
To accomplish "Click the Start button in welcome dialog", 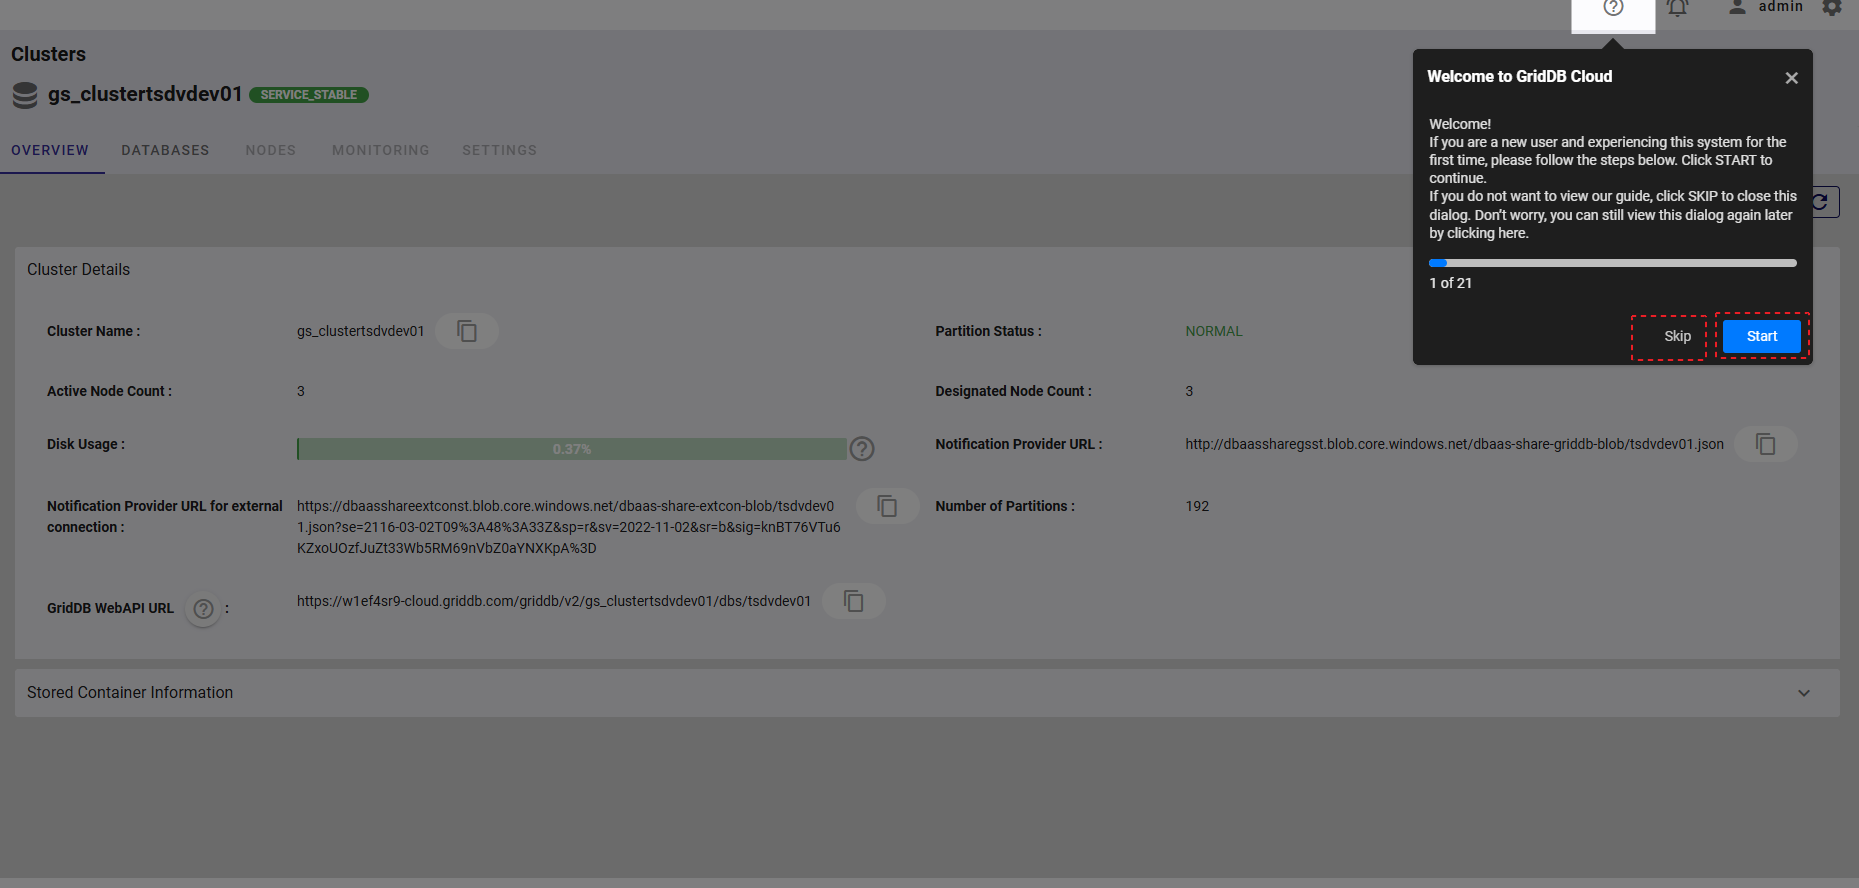I will coord(1762,337).
